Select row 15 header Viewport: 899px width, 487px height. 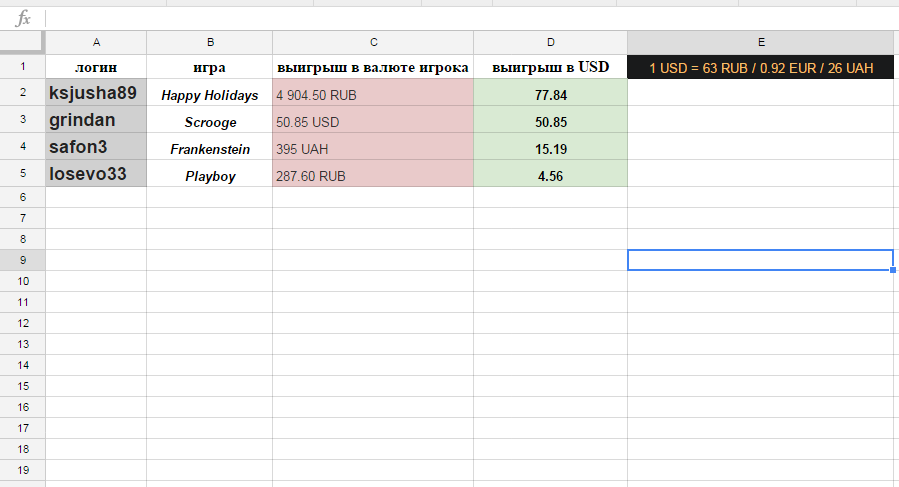(22, 386)
